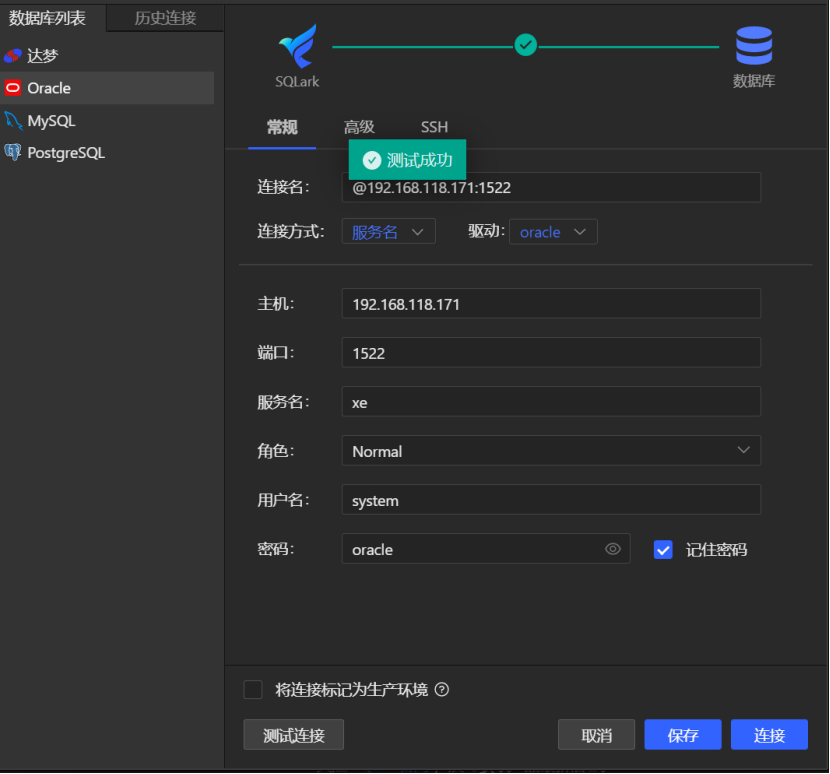
Task: Focus the 连接名 input field
Action: pyautogui.click(x=551, y=187)
